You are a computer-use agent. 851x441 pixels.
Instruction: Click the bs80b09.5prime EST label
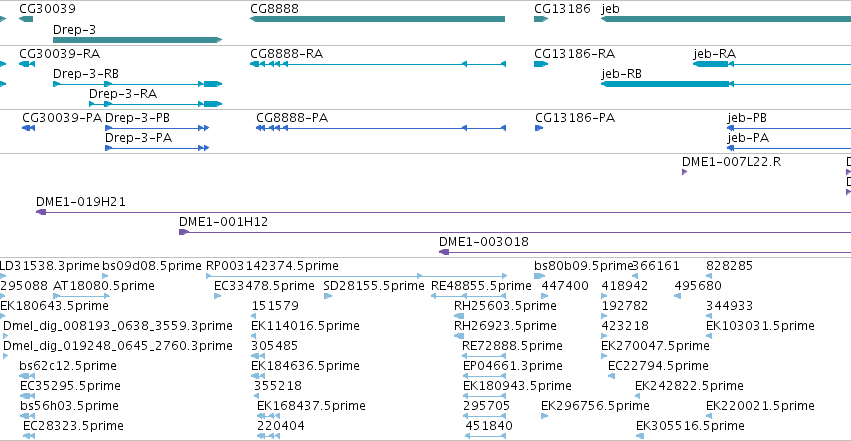click(x=583, y=266)
